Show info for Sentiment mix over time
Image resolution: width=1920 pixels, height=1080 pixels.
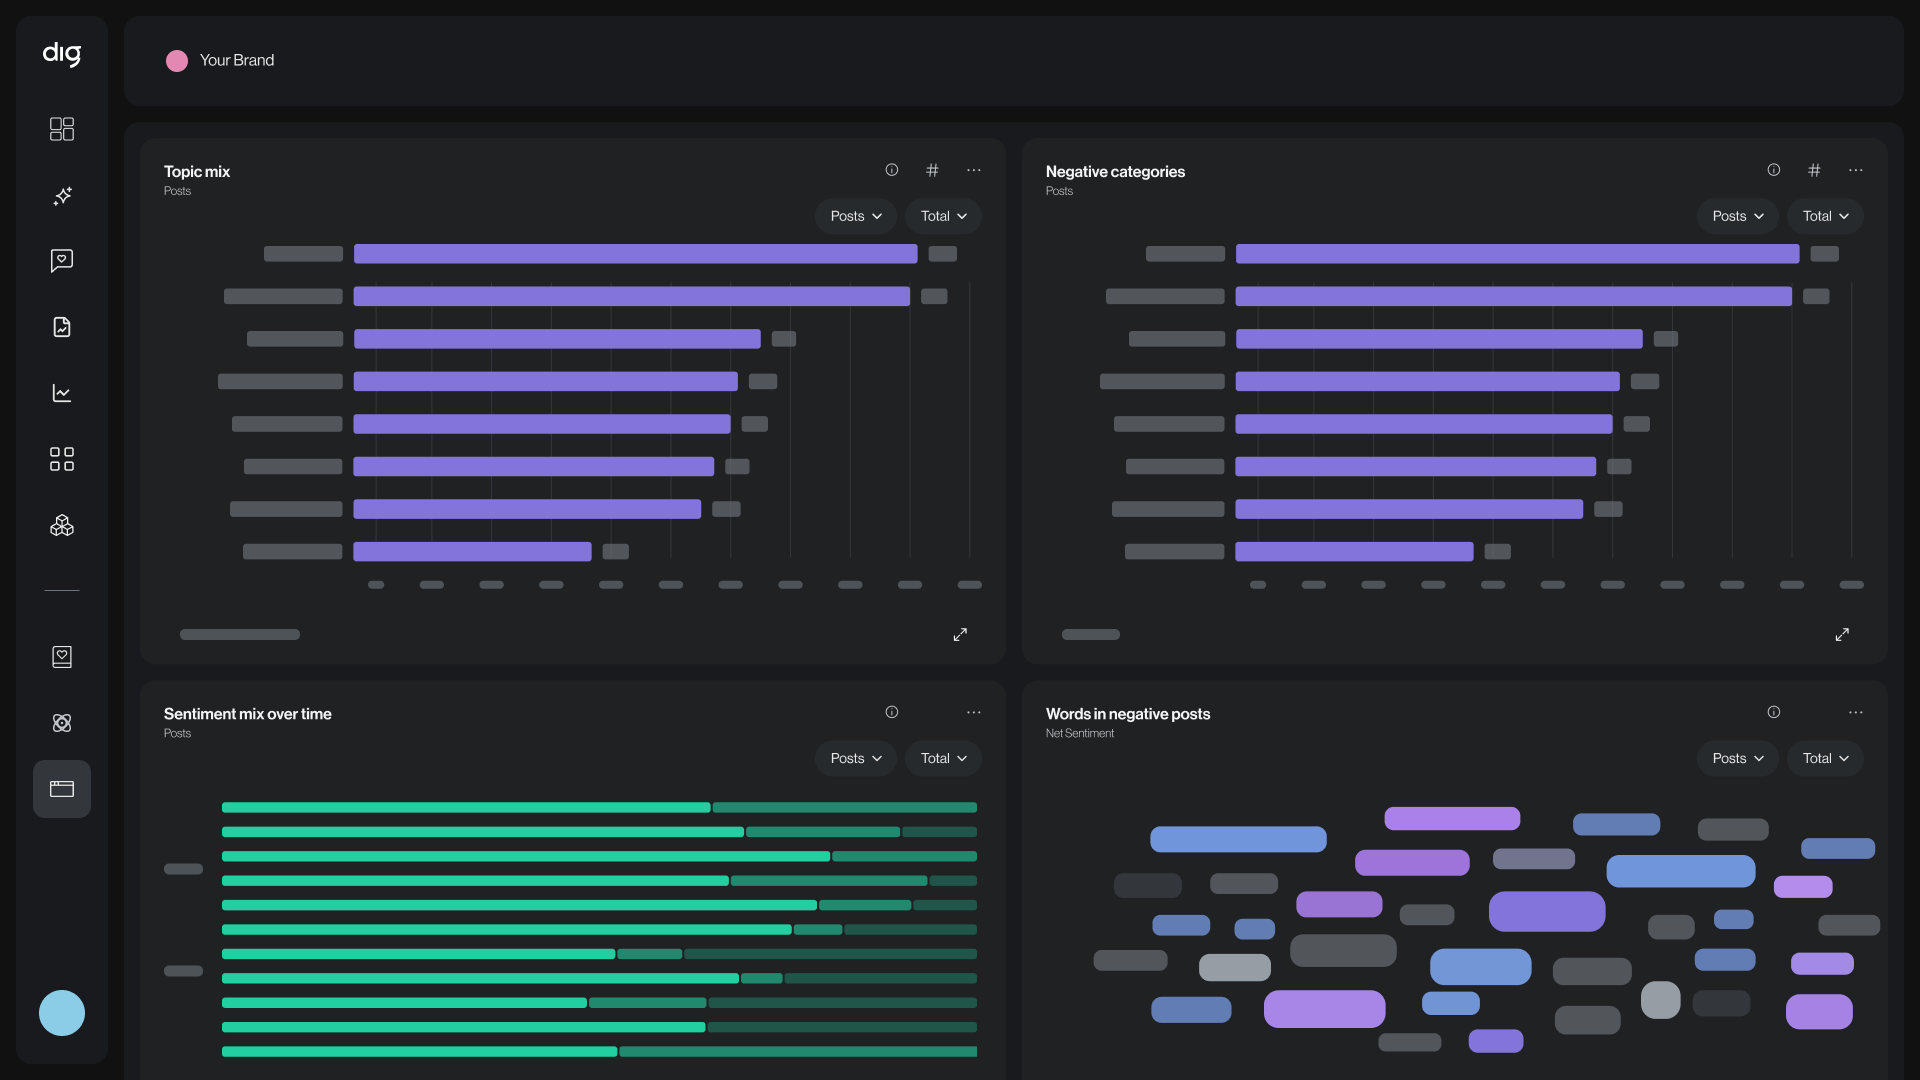coord(892,712)
